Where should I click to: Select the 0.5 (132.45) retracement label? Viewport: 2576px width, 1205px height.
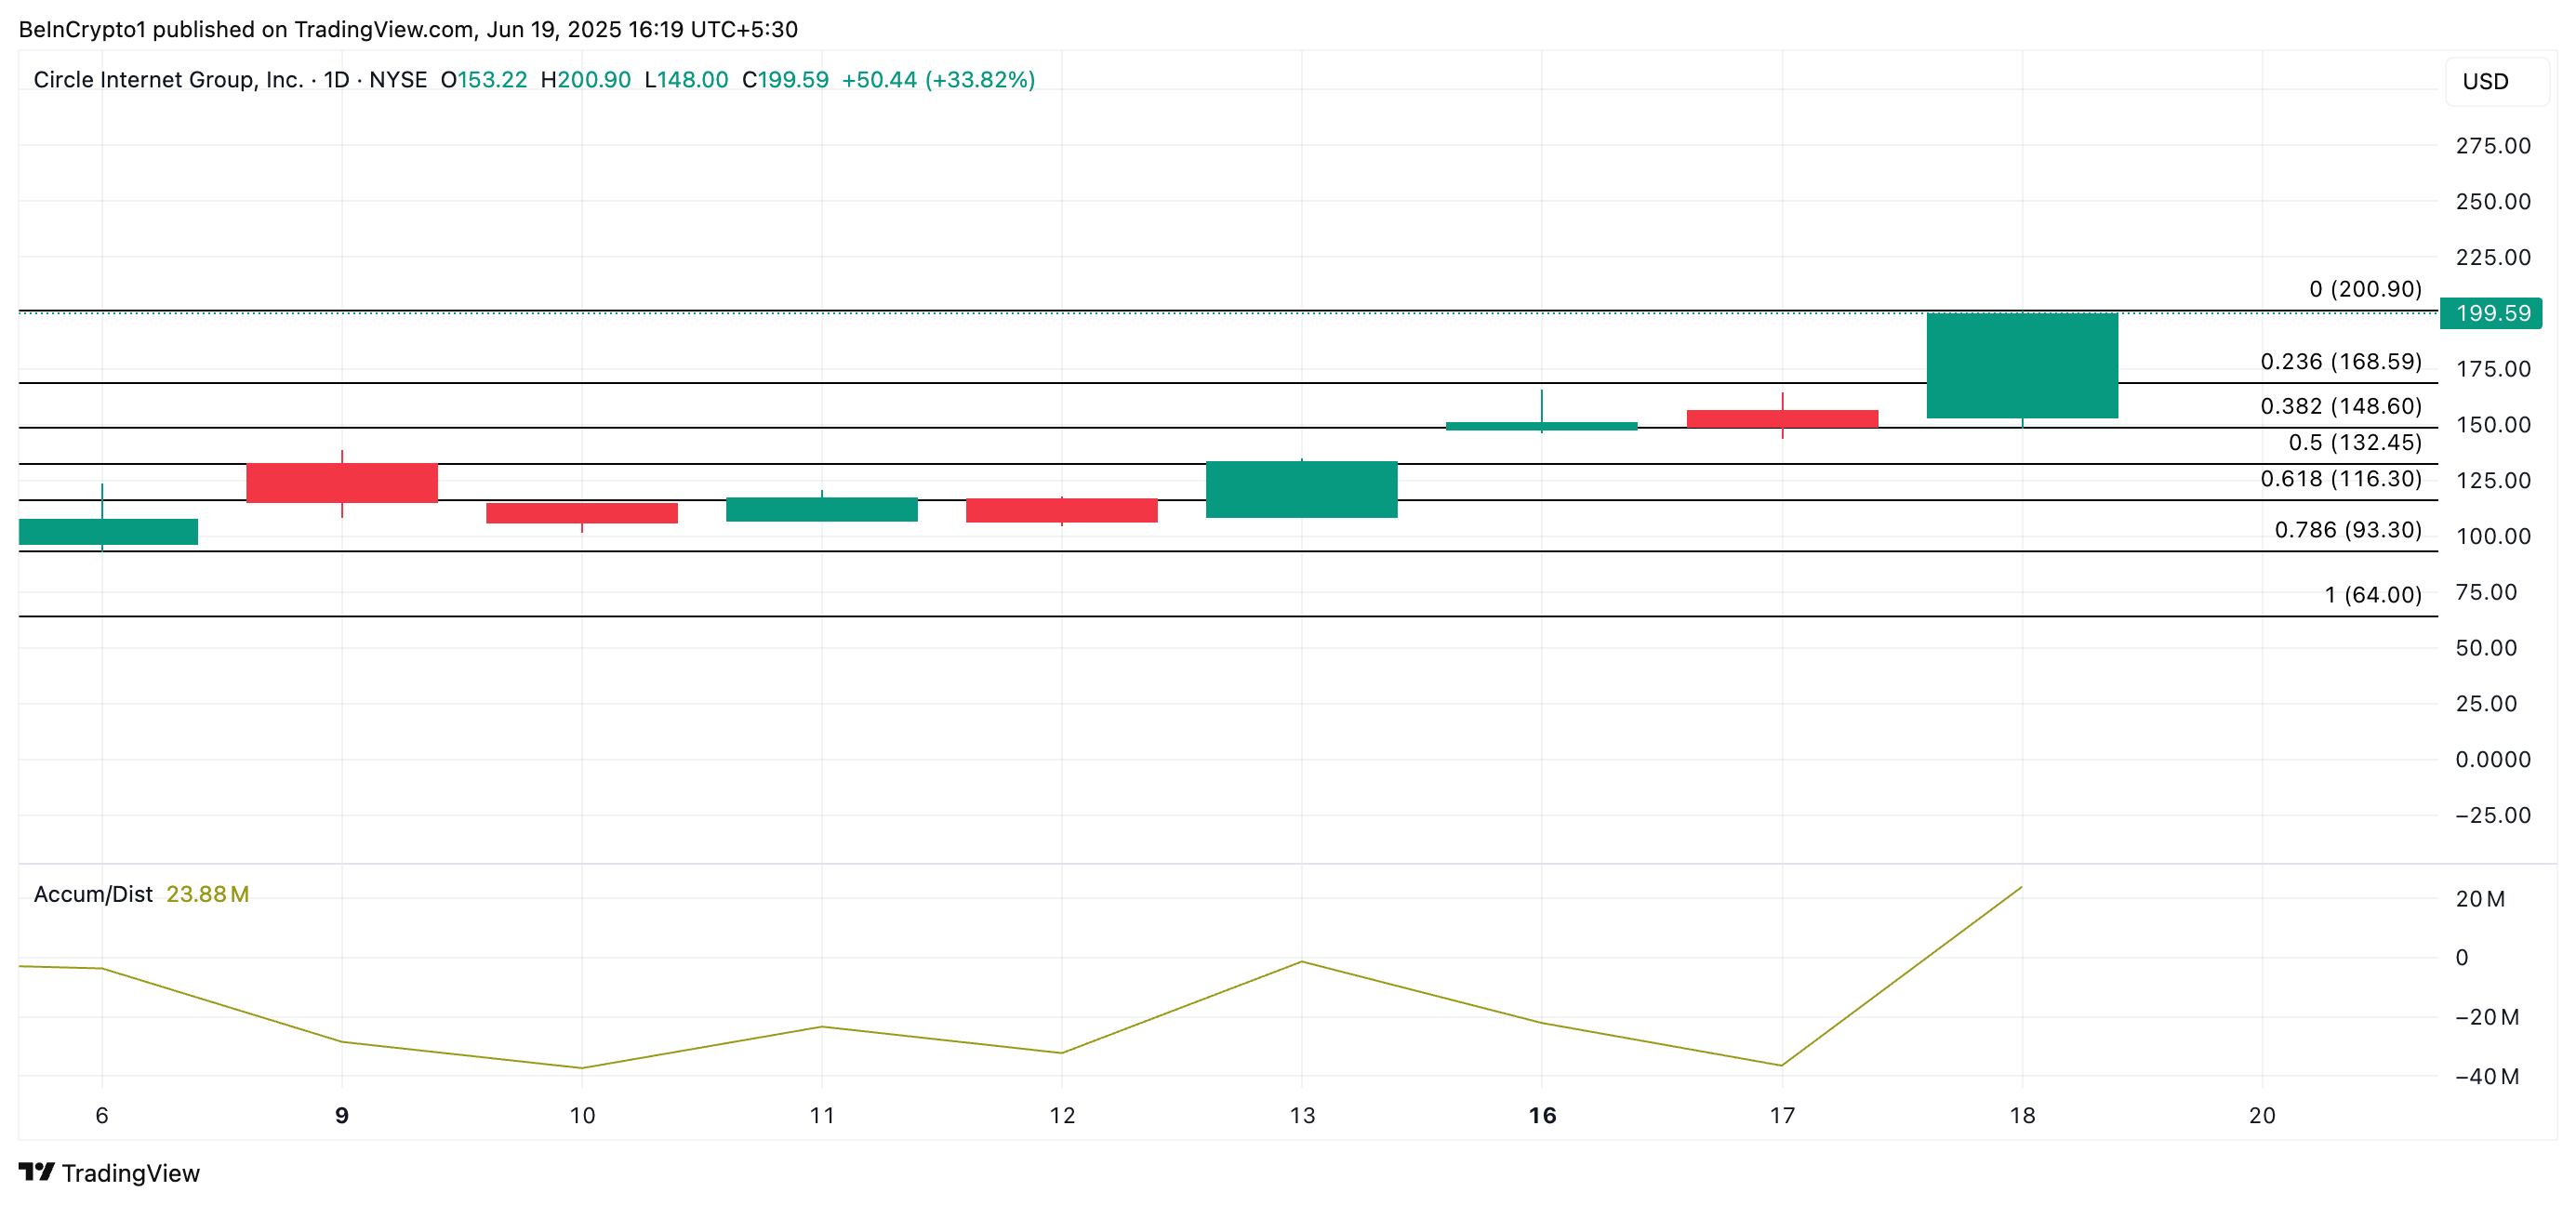pos(2354,442)
